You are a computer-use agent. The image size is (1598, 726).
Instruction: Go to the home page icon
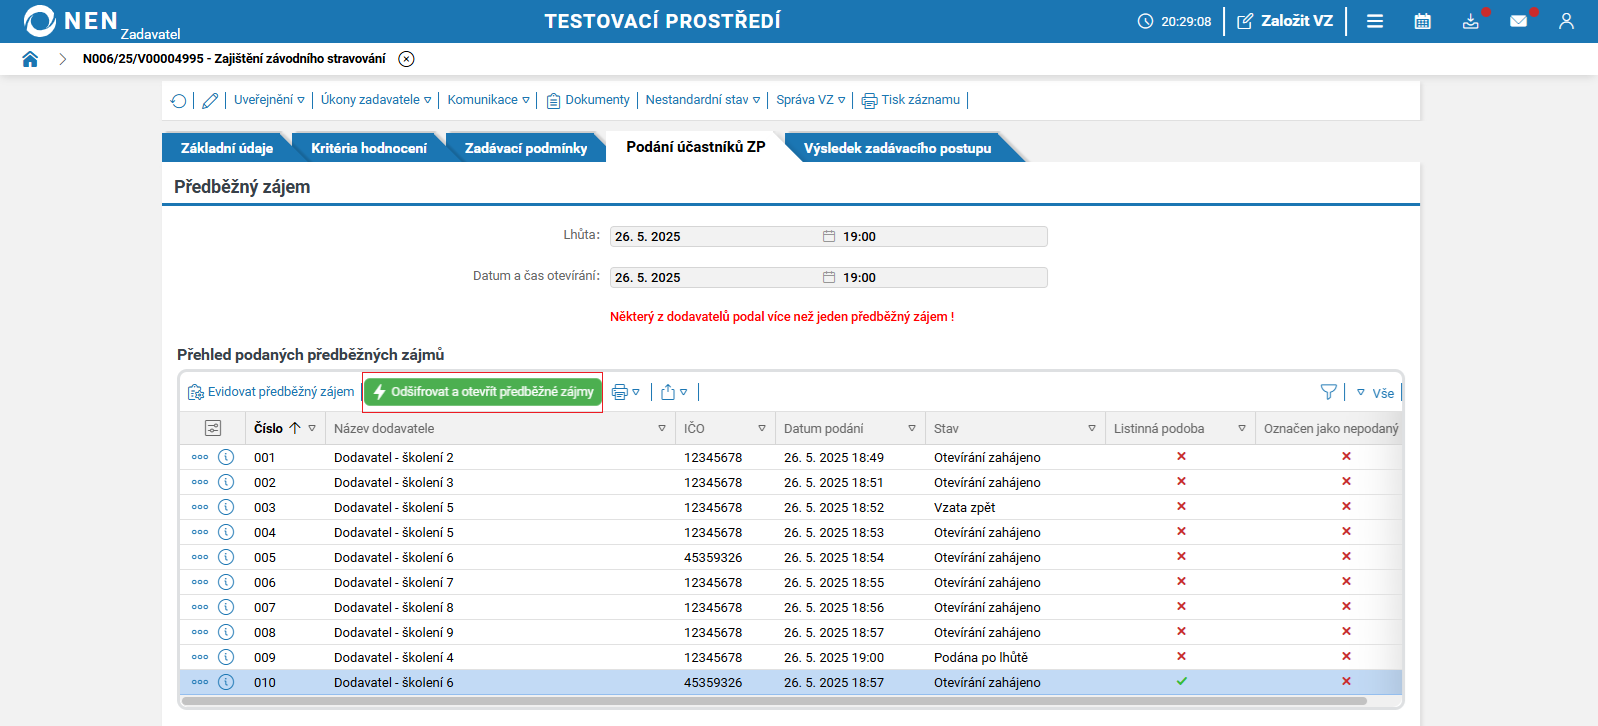coord(30,59)
